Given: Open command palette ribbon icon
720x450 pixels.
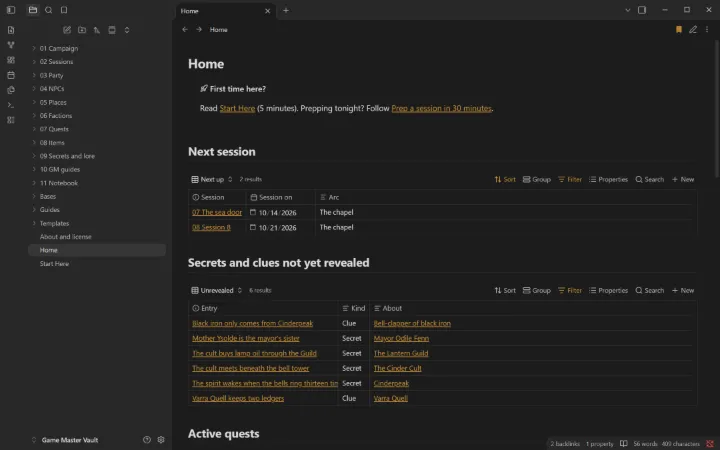Looking at the screenshot, I should 11,105.
